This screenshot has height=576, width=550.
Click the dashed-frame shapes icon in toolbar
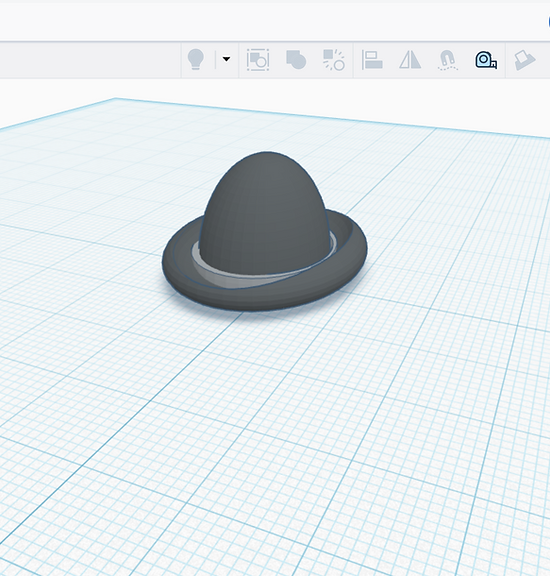click(258, 60)
